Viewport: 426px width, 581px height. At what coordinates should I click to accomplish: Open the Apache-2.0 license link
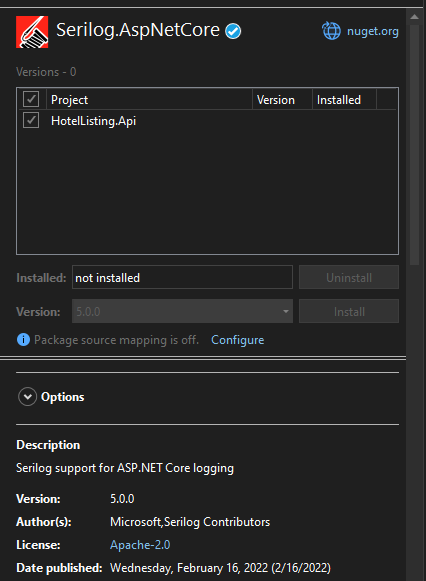(x=140, y=545)
